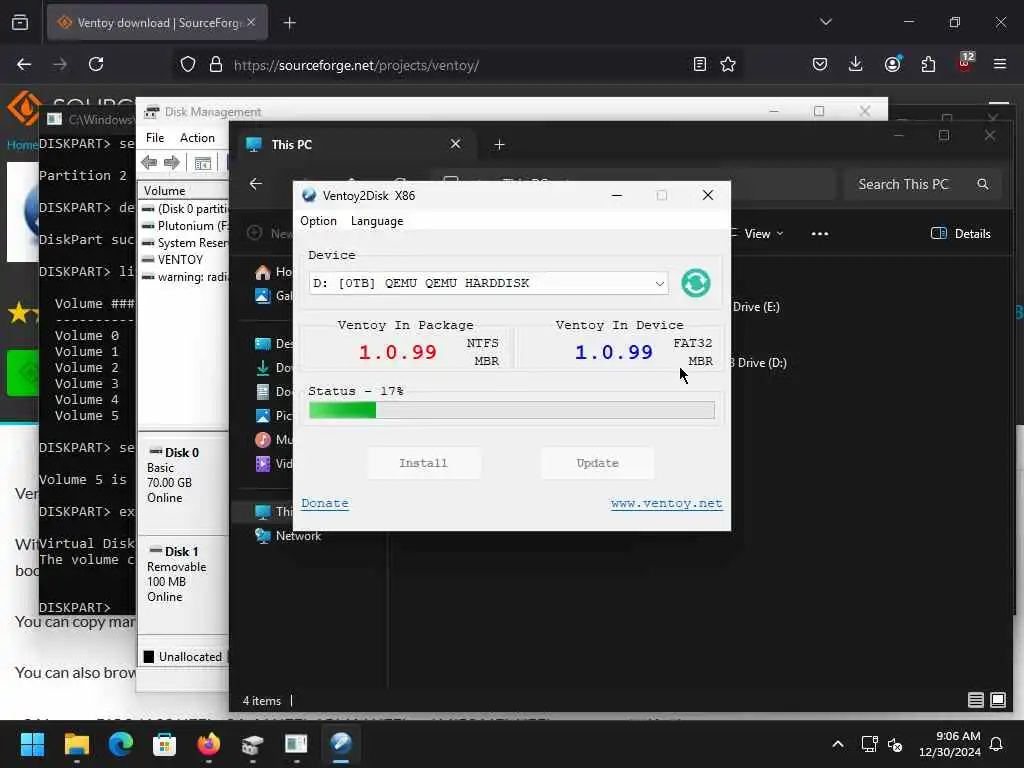This screenshot has width=1024, height=768.
Task: Open the Device dropdown in Ventoy2Disk
Action: 488,283
